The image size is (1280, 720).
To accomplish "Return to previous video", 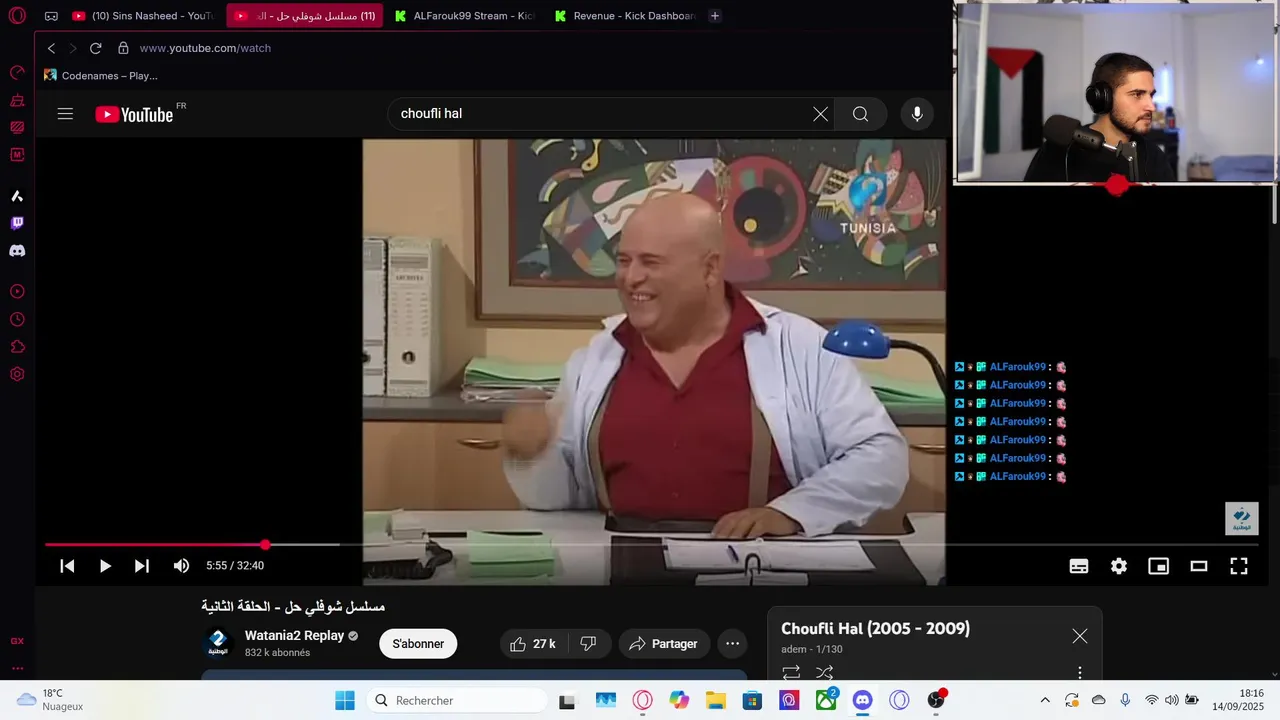I will pos(67,566).
